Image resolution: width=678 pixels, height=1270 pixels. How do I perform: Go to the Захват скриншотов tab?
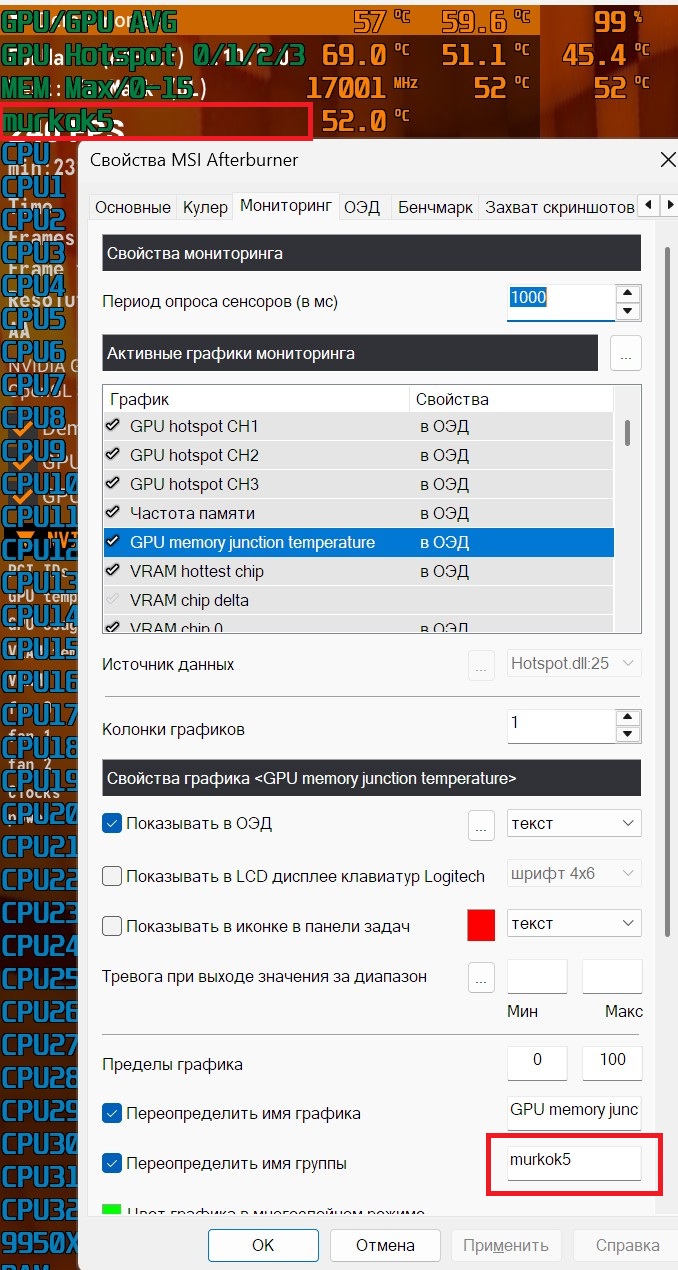tap(558, 207)
